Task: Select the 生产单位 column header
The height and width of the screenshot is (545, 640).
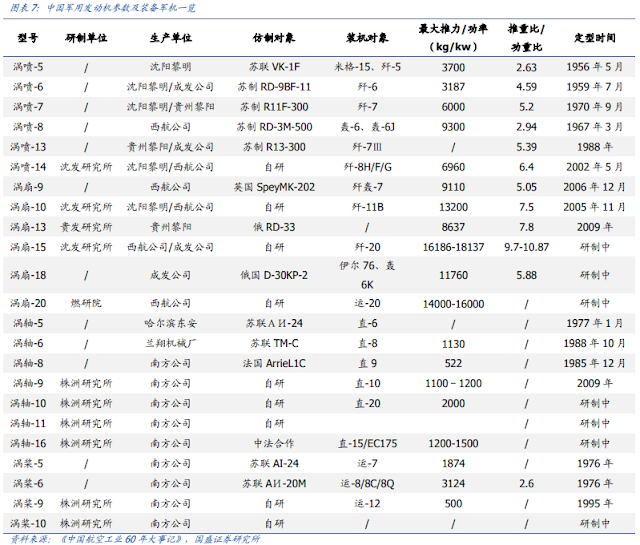Action: point(171,38)
